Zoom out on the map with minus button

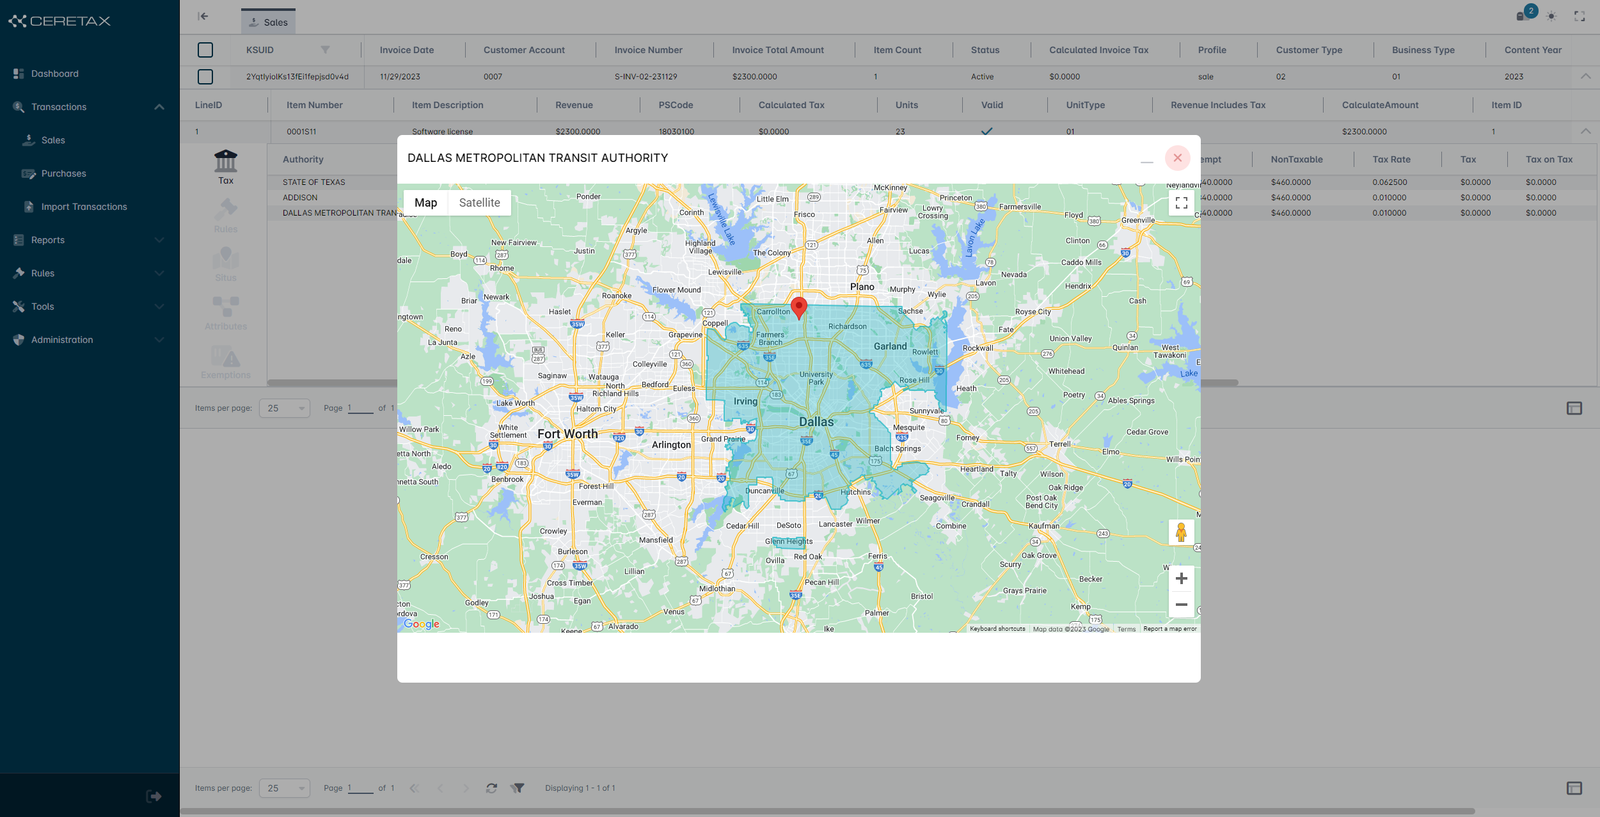coord(1181,604)
